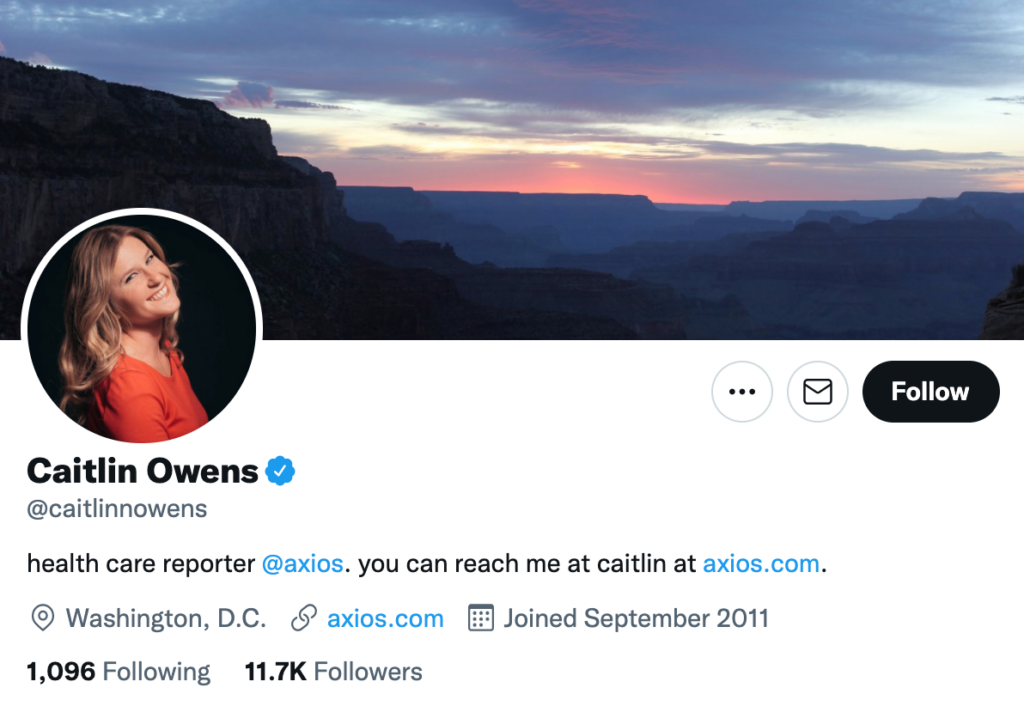Click the location pin icon
The height and width of the screenshot is (706, 1024).
[42, 618]
